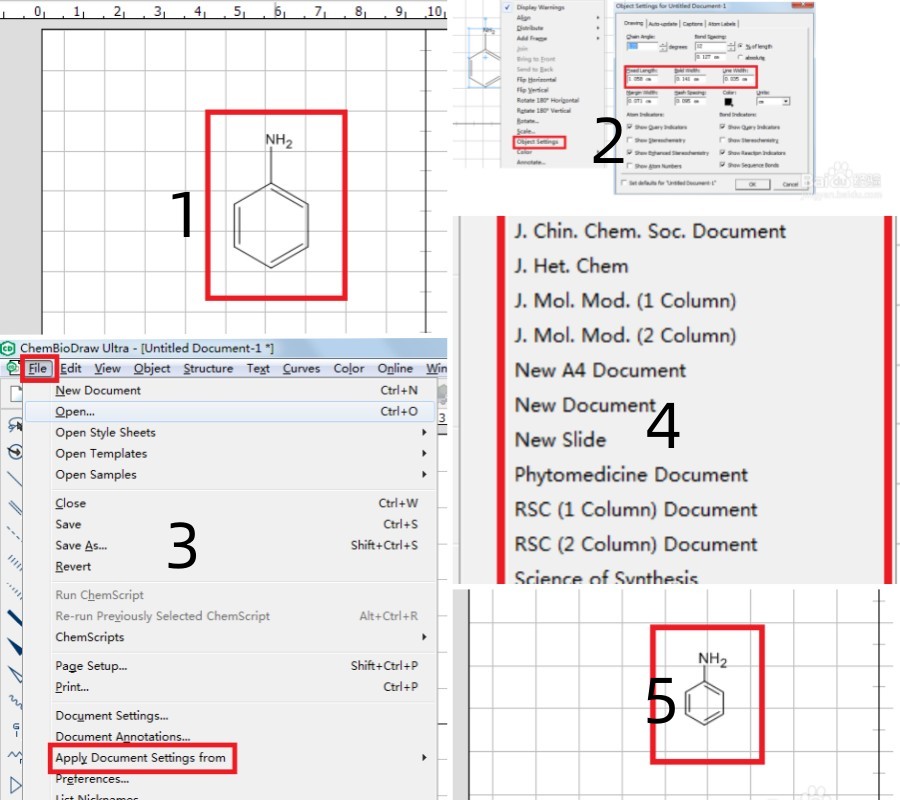Select the Bold Bond tool
Screen dimensions: 900x800
click(x=14, y=618)
